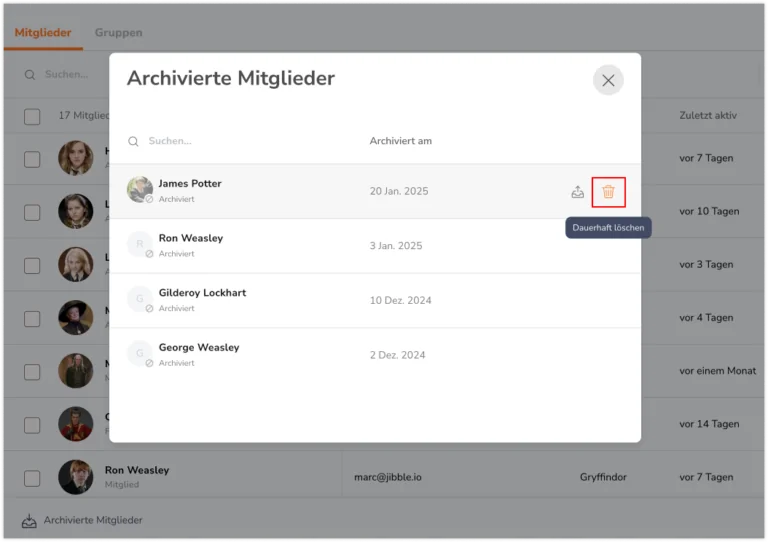Click the archive box icon at bottom
The height and width of the screenshot is (542, 768).
click(x=29, y=521)
